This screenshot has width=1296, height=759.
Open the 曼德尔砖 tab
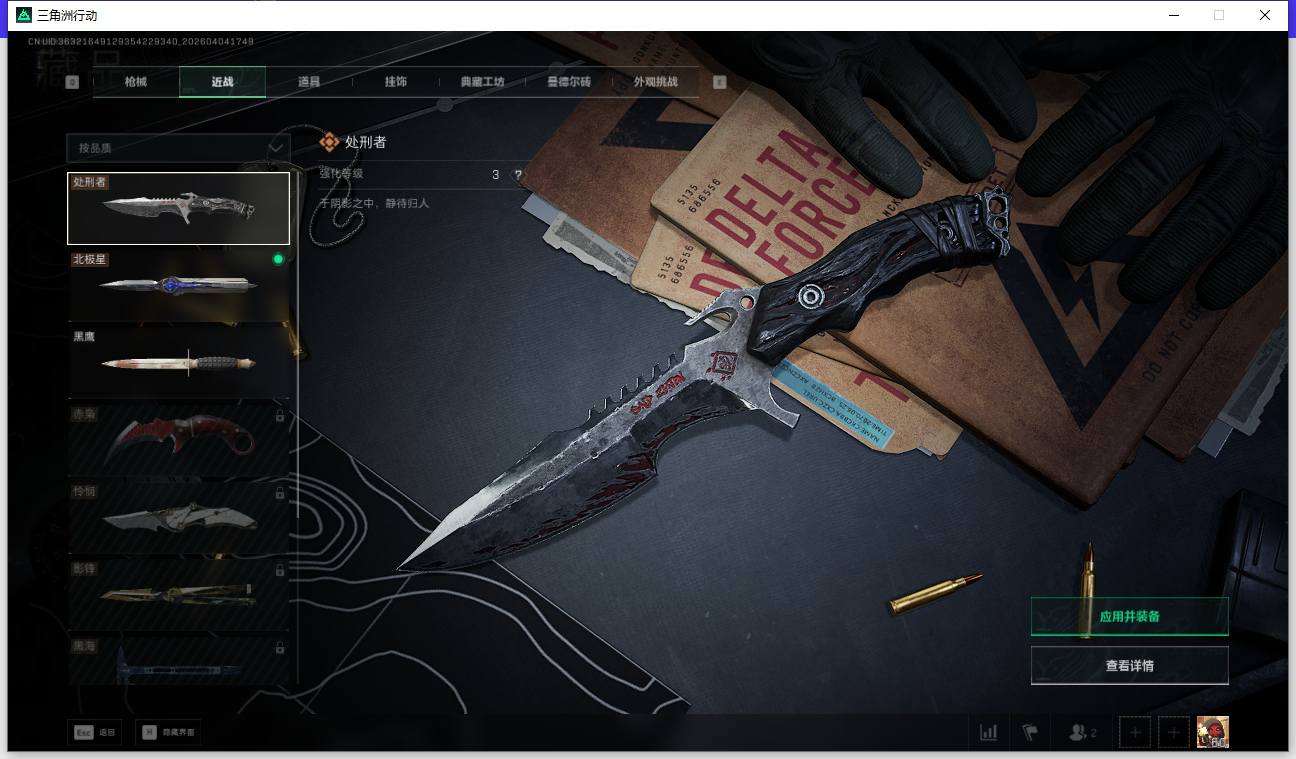569,82
